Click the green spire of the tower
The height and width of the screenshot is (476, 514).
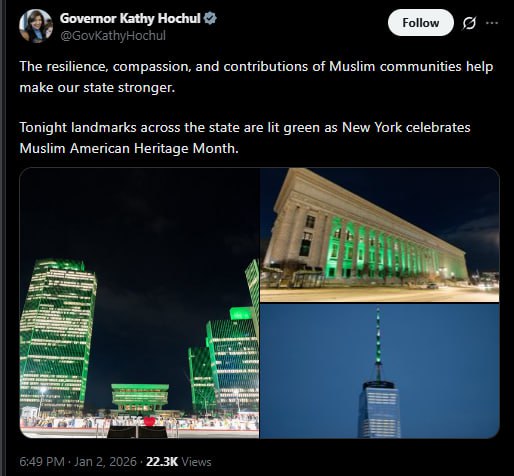(378, 343)
